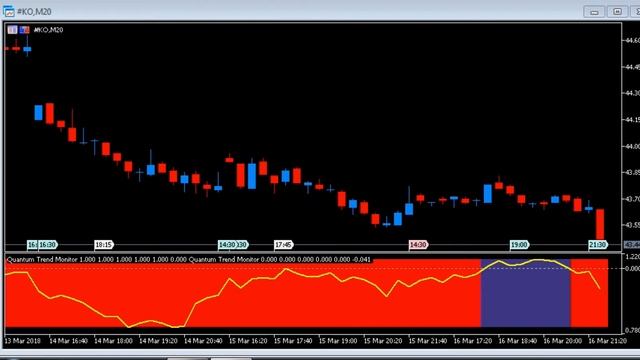
Task: Select the 16:30 time marker
Action: pyautogui.click(x=47, y=245)
